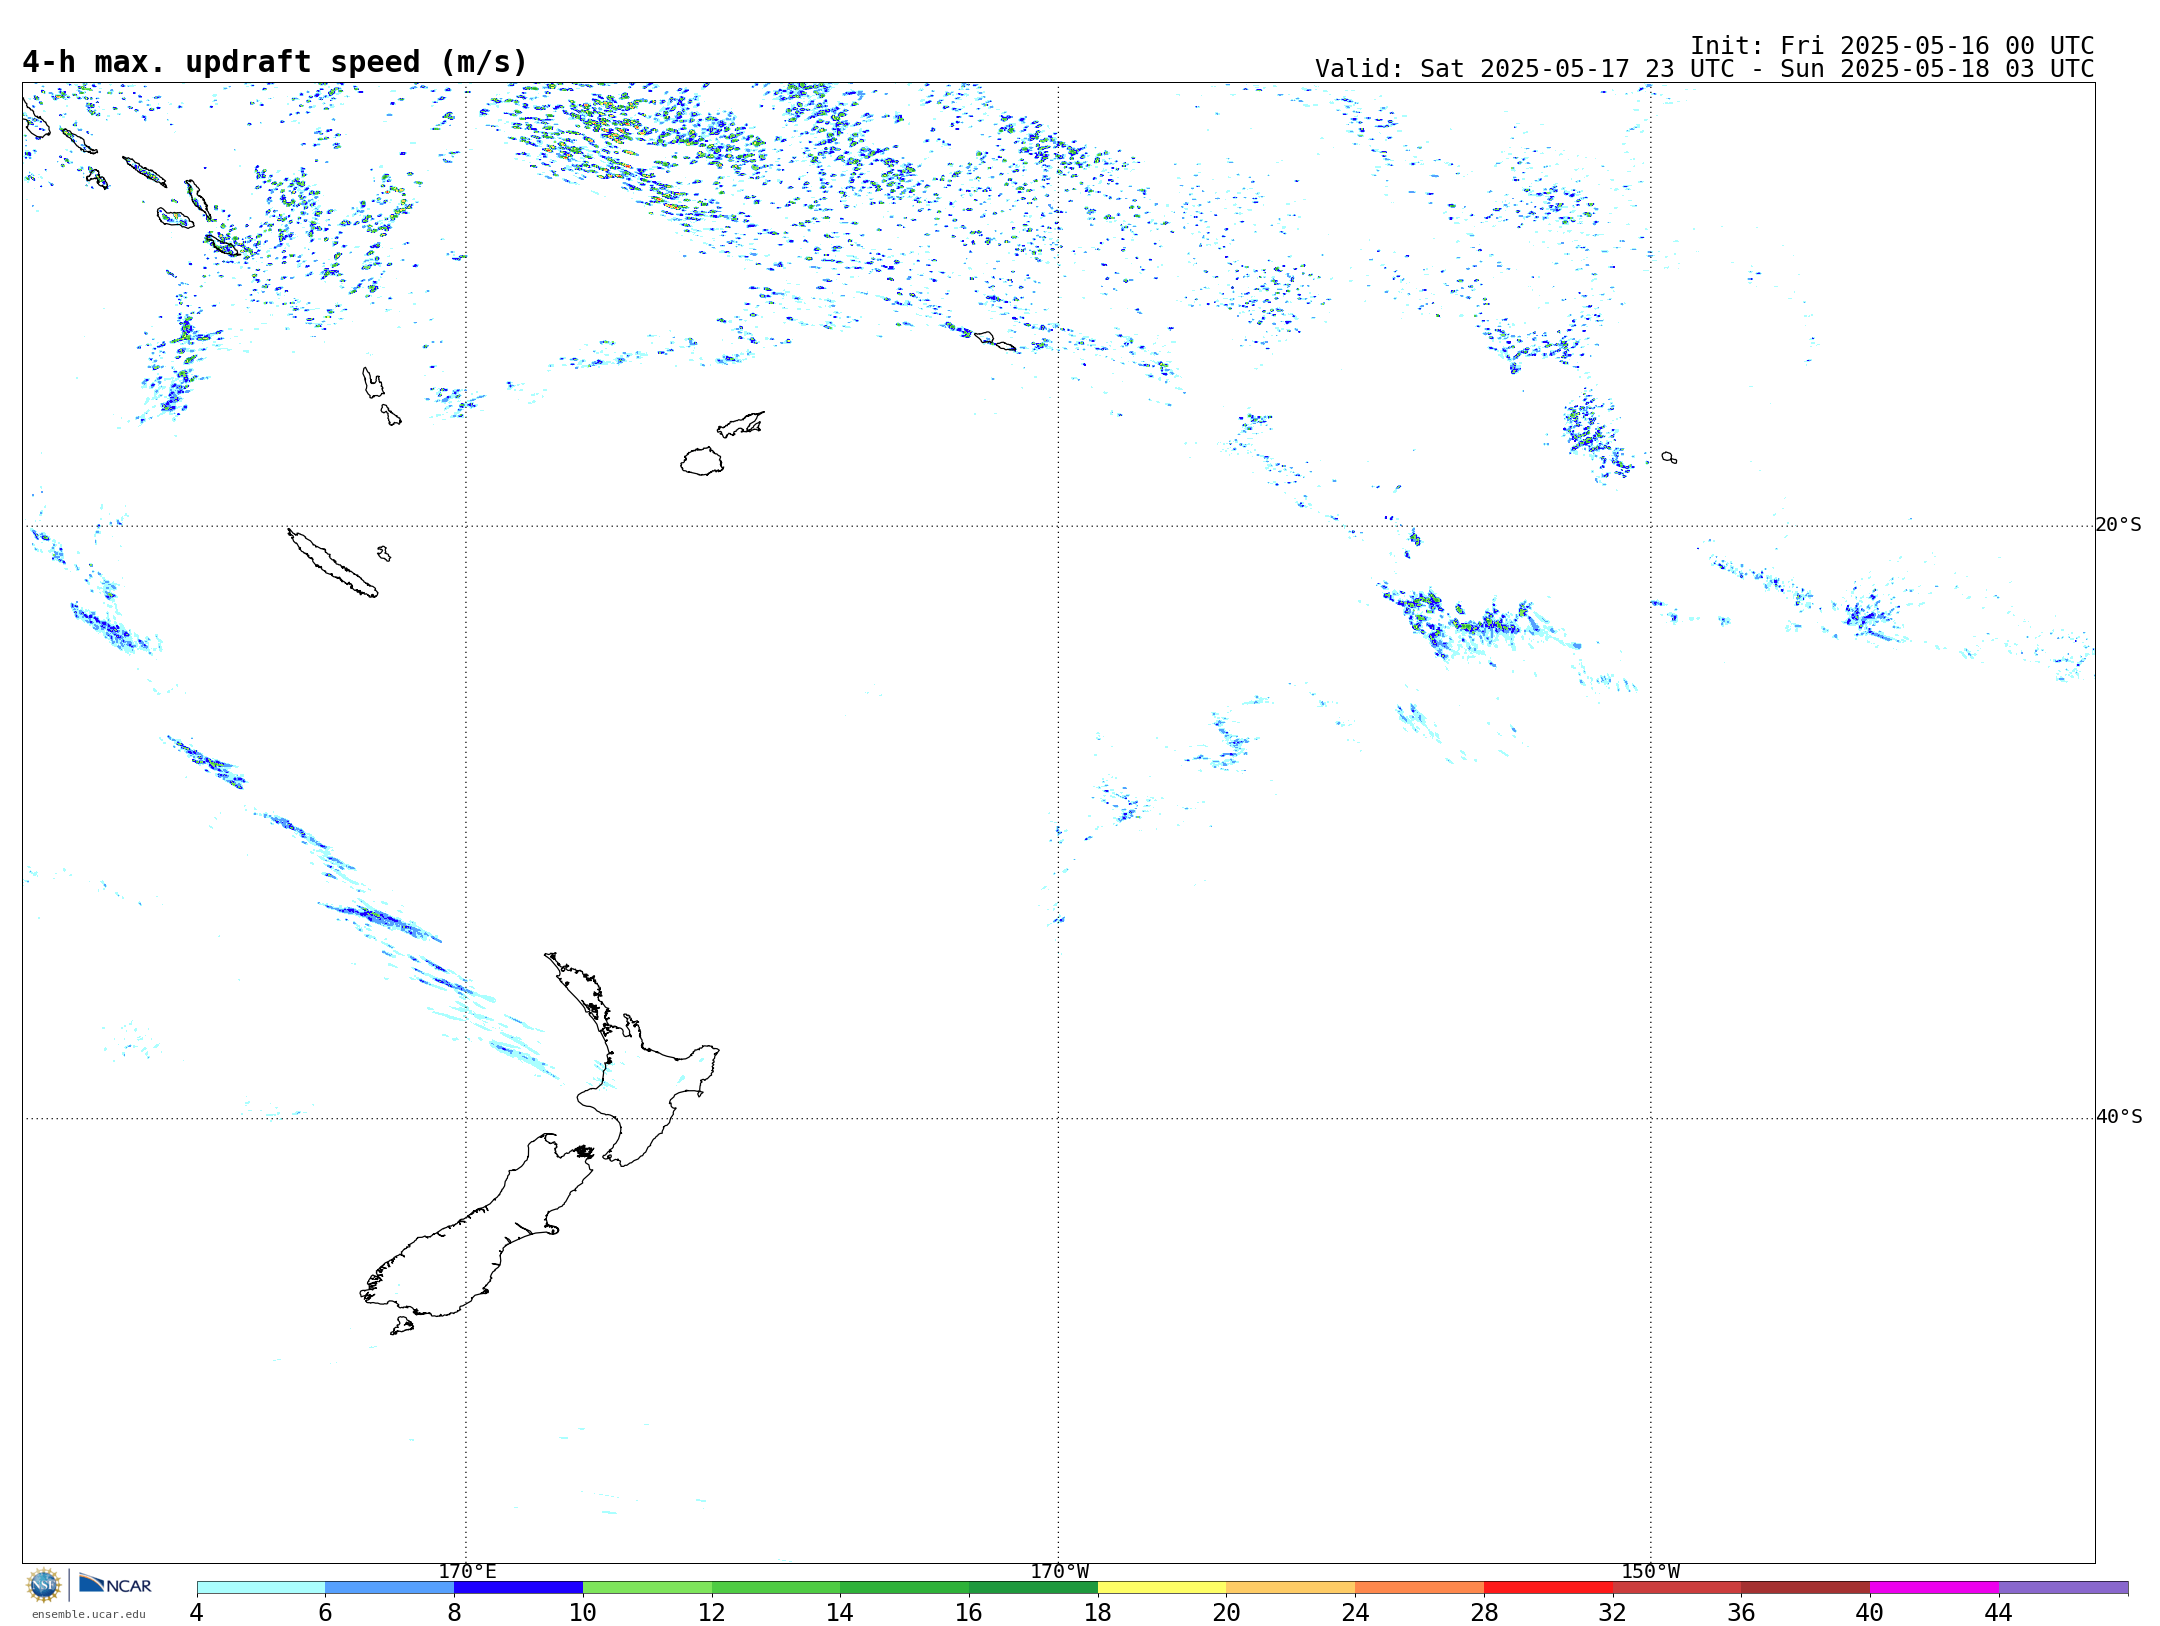Screen dimensions: 2160x1626
Task: Pick the bright red 28–32 colorbar segment
Action: coord(1548,1588)
